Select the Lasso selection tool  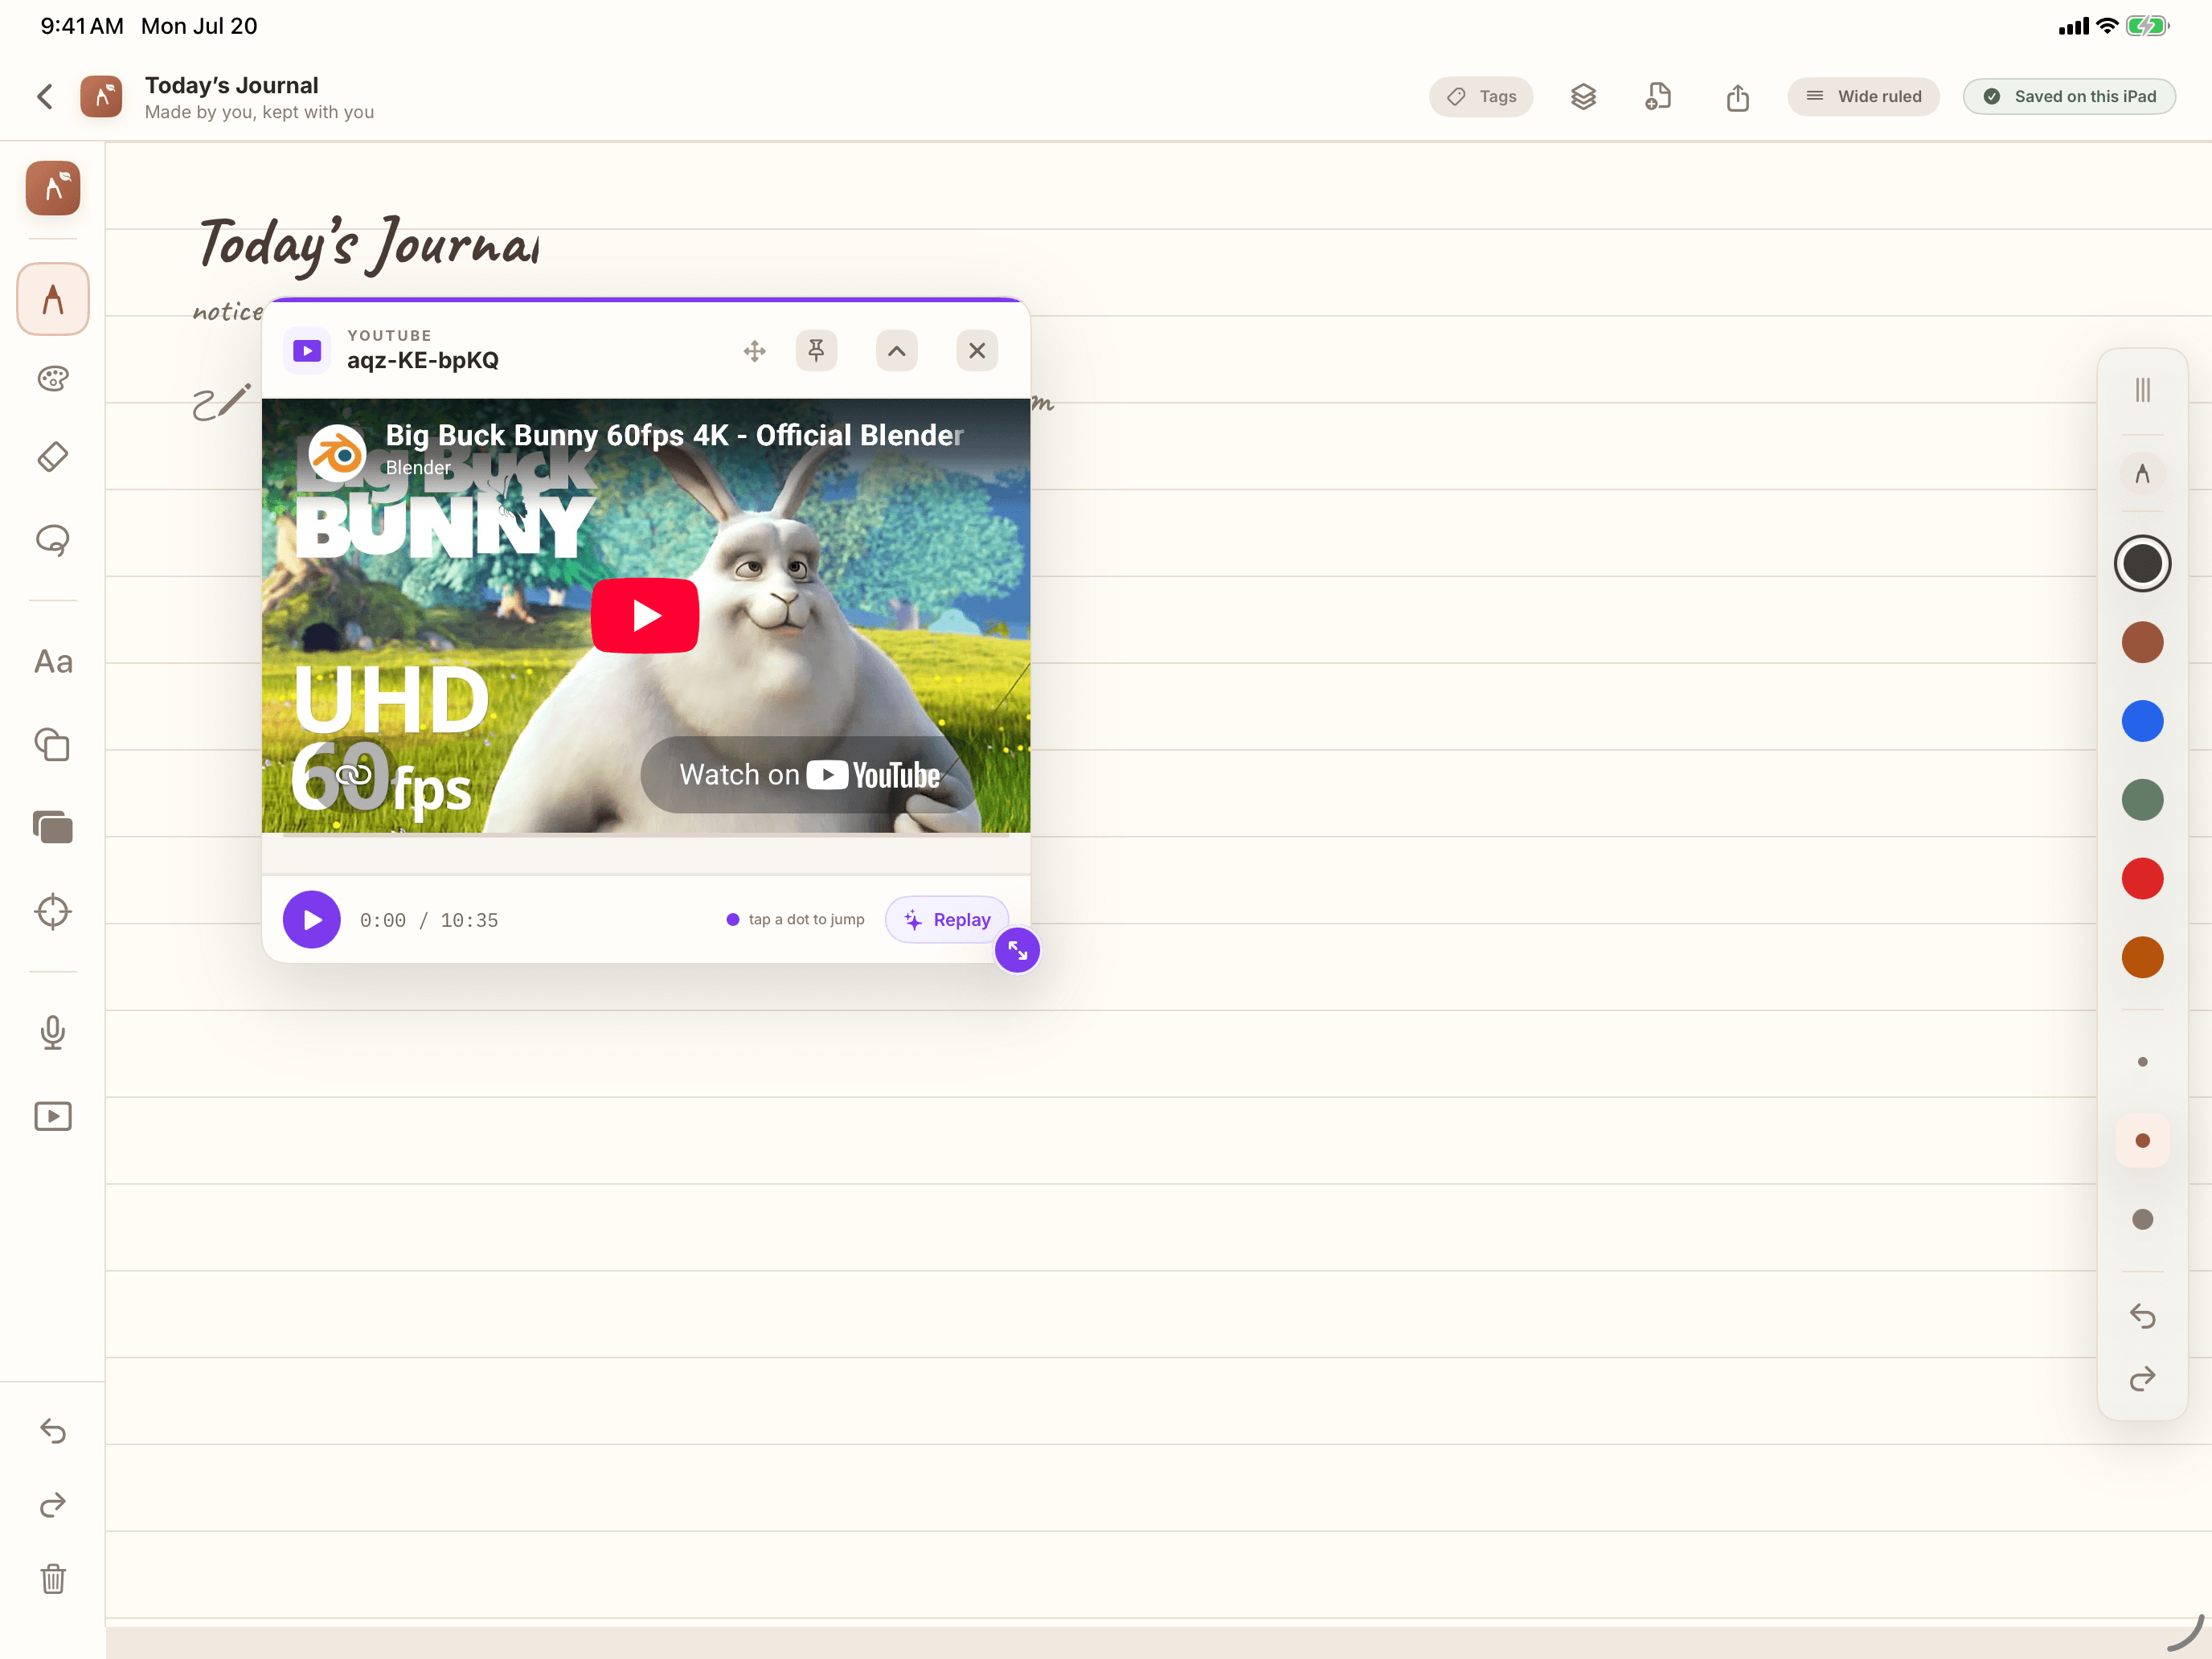point(53,540)
